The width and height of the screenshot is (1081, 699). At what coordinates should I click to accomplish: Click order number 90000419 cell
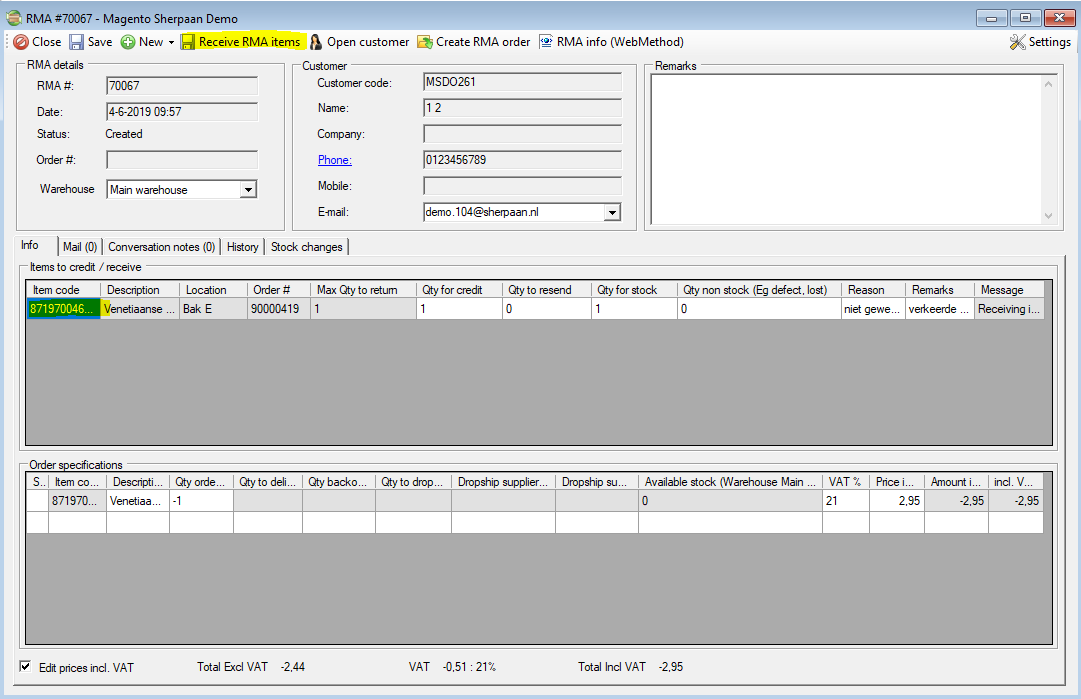(x=279, y=309)
